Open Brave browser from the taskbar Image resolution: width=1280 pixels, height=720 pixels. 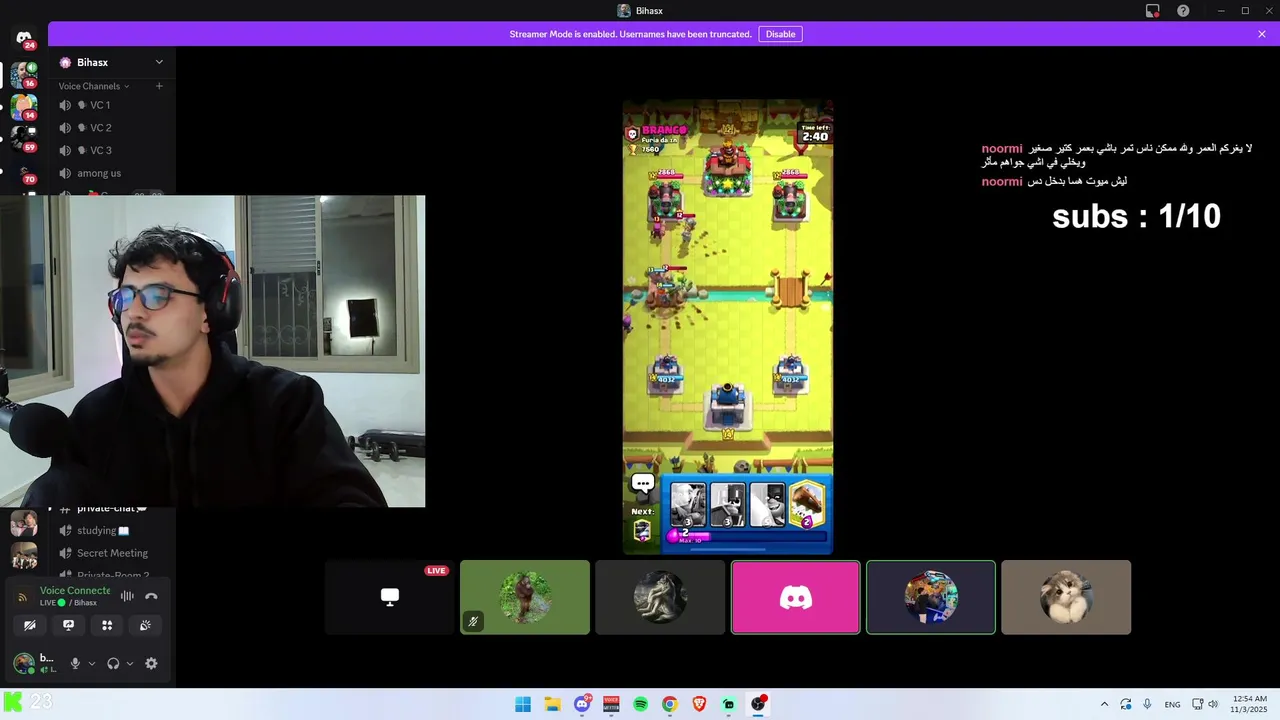pyautogui.click(x=699, y=704)
